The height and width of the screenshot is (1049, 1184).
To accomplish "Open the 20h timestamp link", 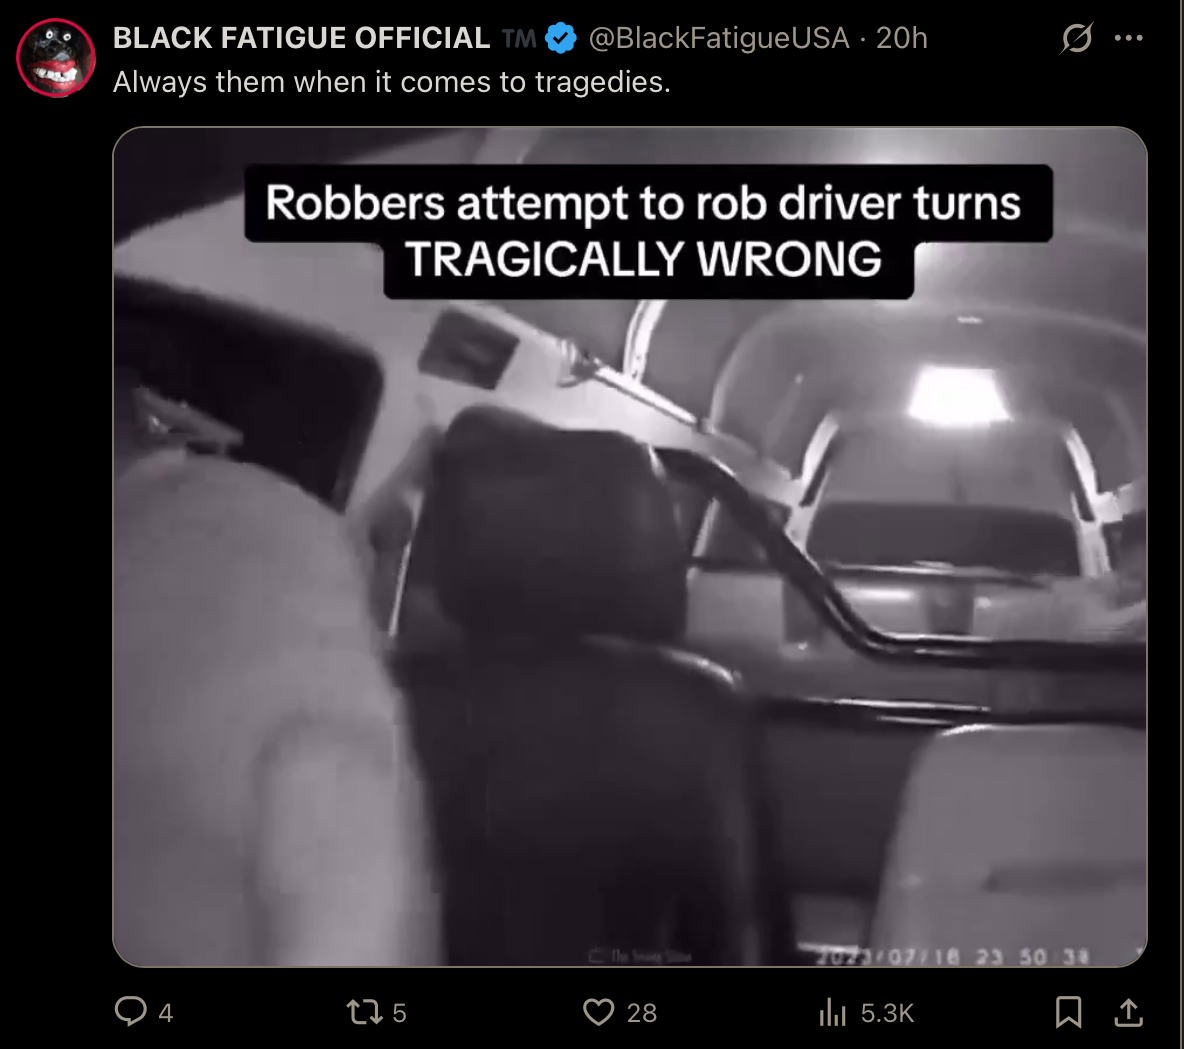I will [x=902, y=38].
